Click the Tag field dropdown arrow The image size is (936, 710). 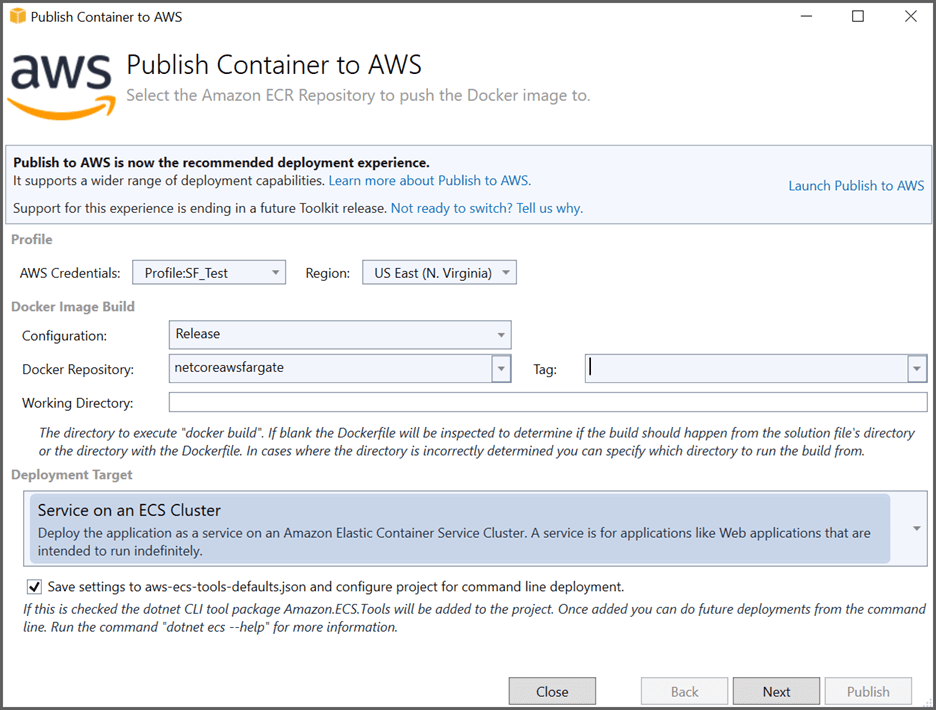point(916,368)
